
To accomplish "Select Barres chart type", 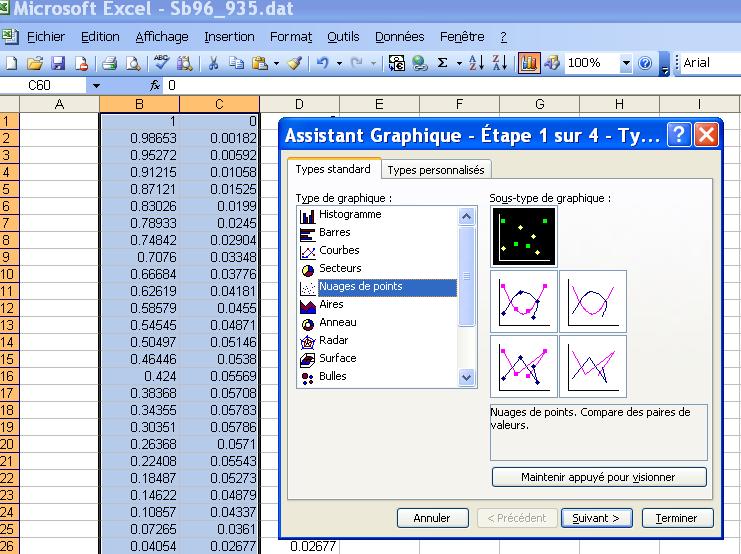I will (x=377, y=233).
